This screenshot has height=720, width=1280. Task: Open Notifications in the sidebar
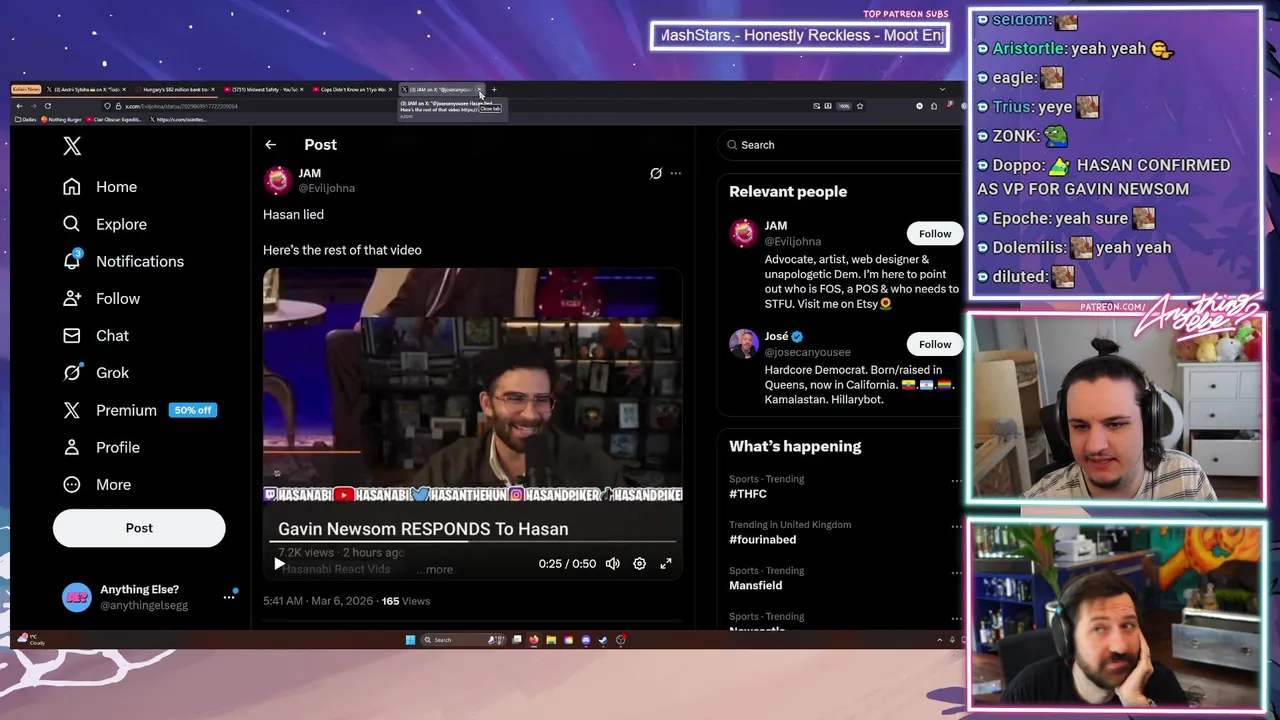pos(123,261)
